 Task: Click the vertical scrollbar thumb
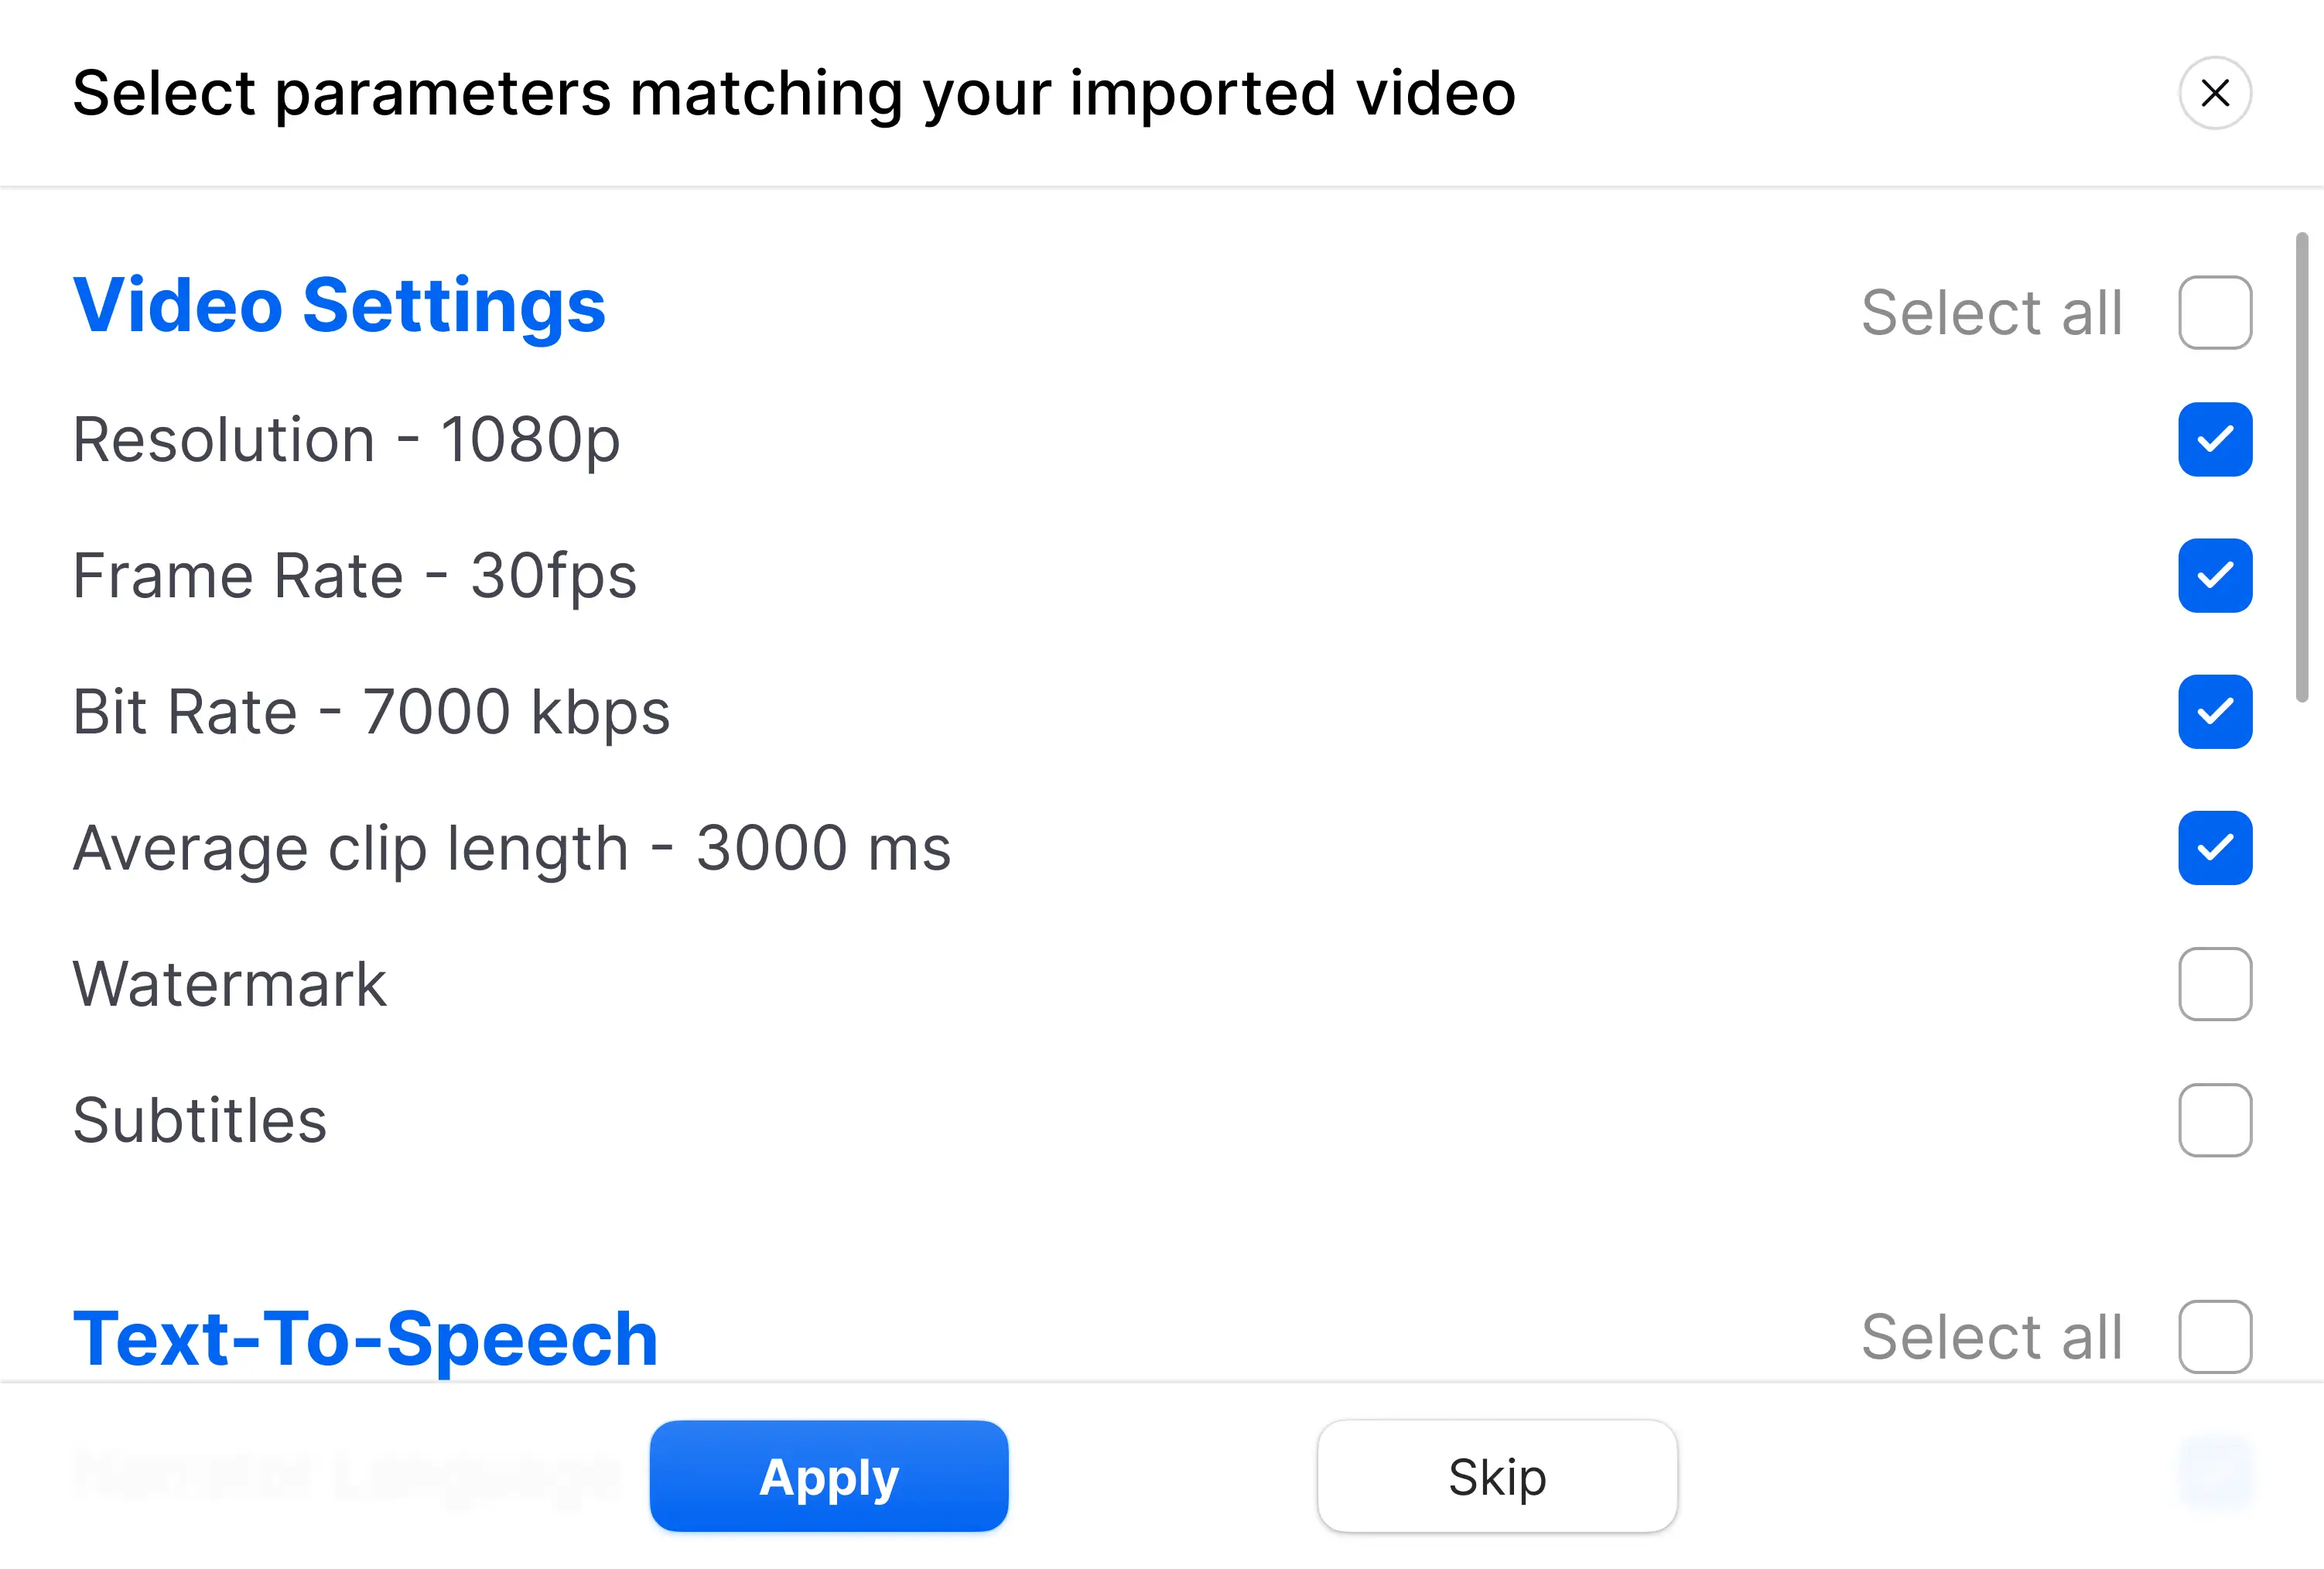(x=2302, y=466)
